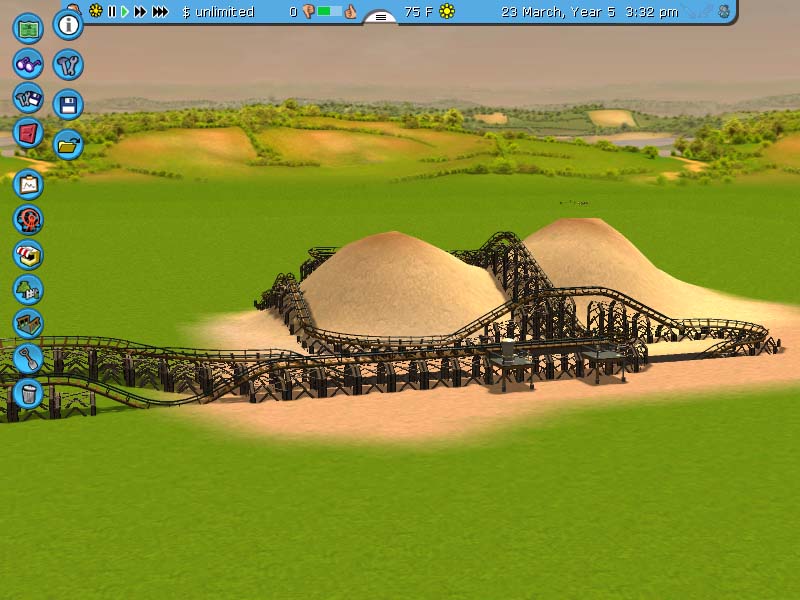Open the wrench game options icon
800x600 pixels.
coord(68,64)
